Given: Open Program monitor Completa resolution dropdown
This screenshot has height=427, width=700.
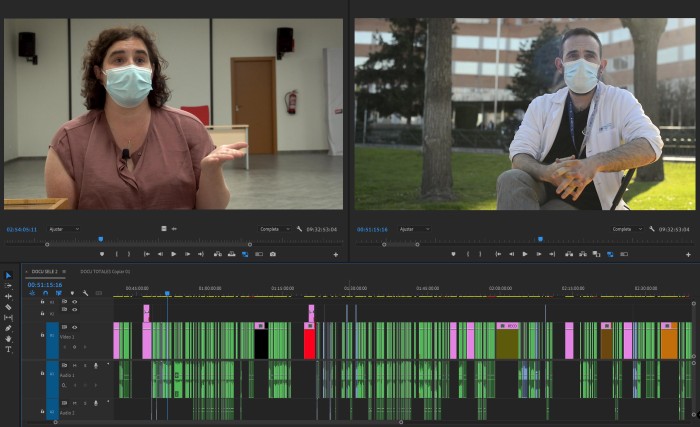Looking at the screenshot, I should [x=623, y=229].
